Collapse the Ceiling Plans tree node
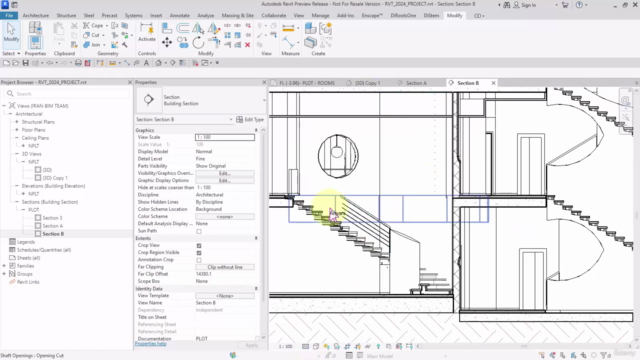The height and width of the screenshot is (360, 640). click(17, 138)
